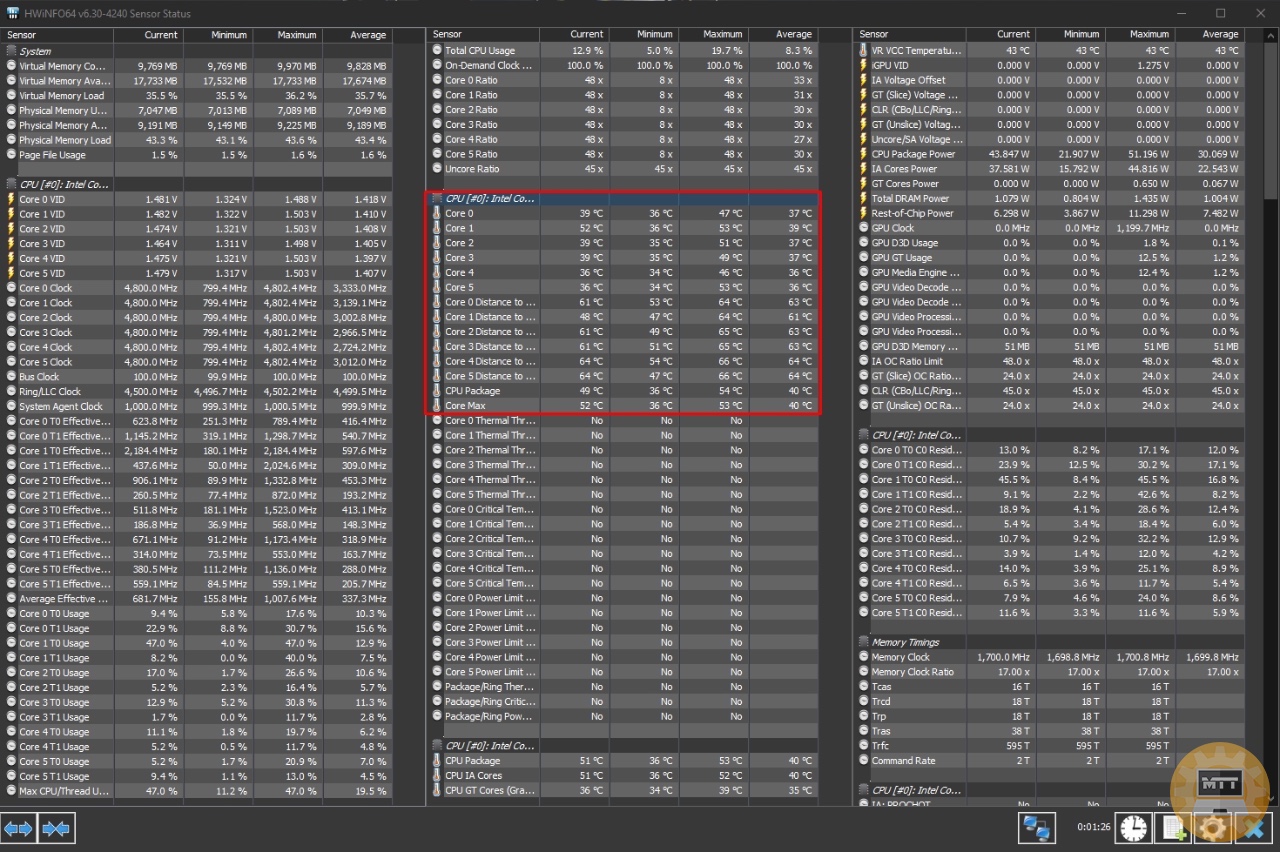Click the icon beside Uncore Ratio
This screenshot has width=1280, height=852.
click(437, 169)
